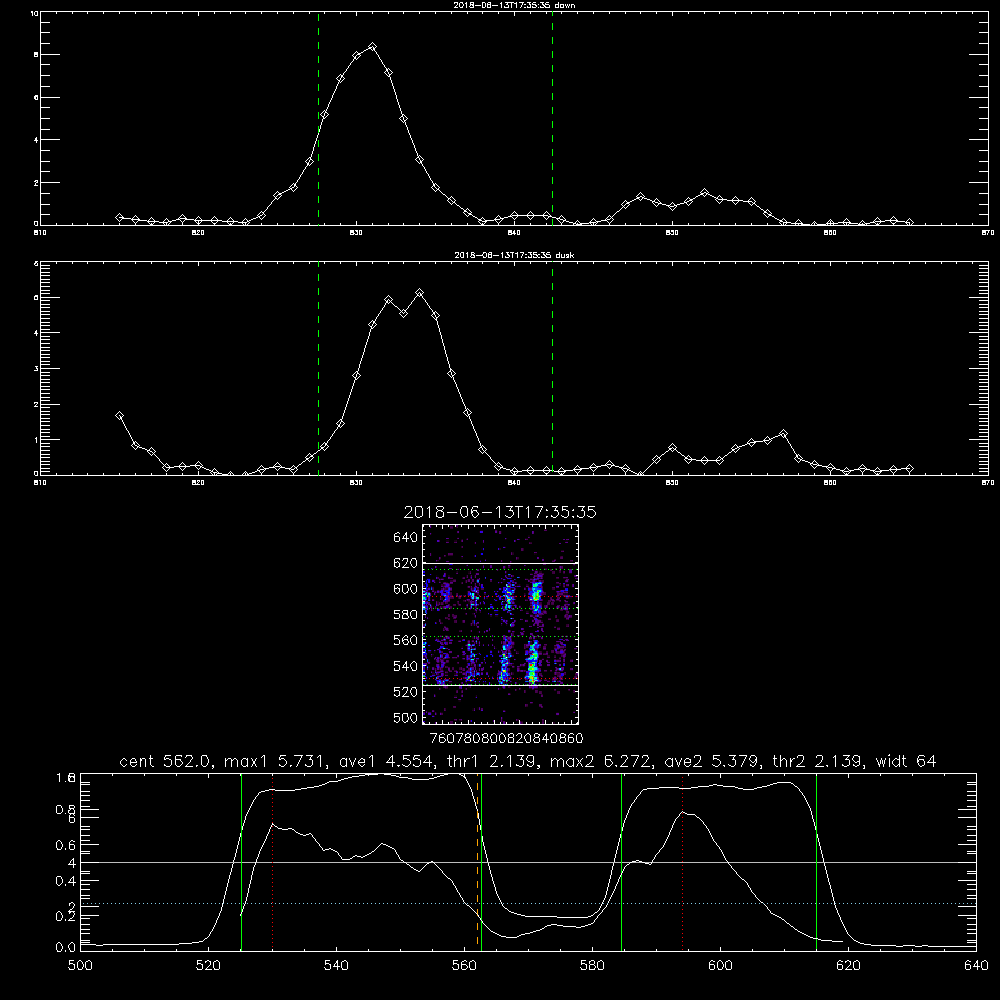
Task: Click 'cent 562.0' in the stats header
Action: point(165,761)
